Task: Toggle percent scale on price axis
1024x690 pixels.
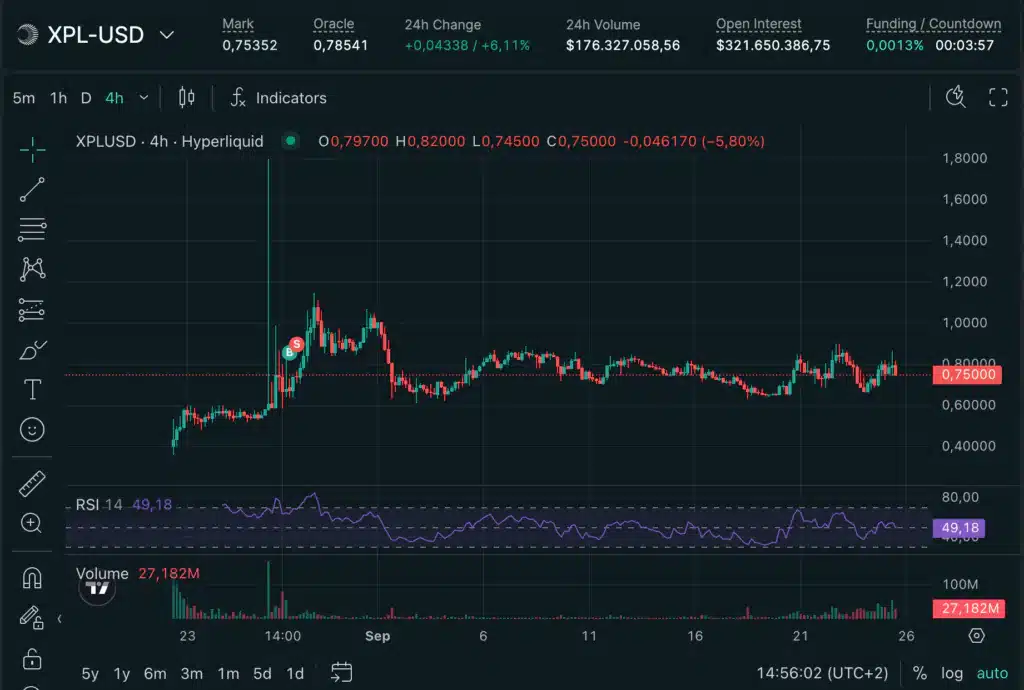Action: (x=919, y=673)
